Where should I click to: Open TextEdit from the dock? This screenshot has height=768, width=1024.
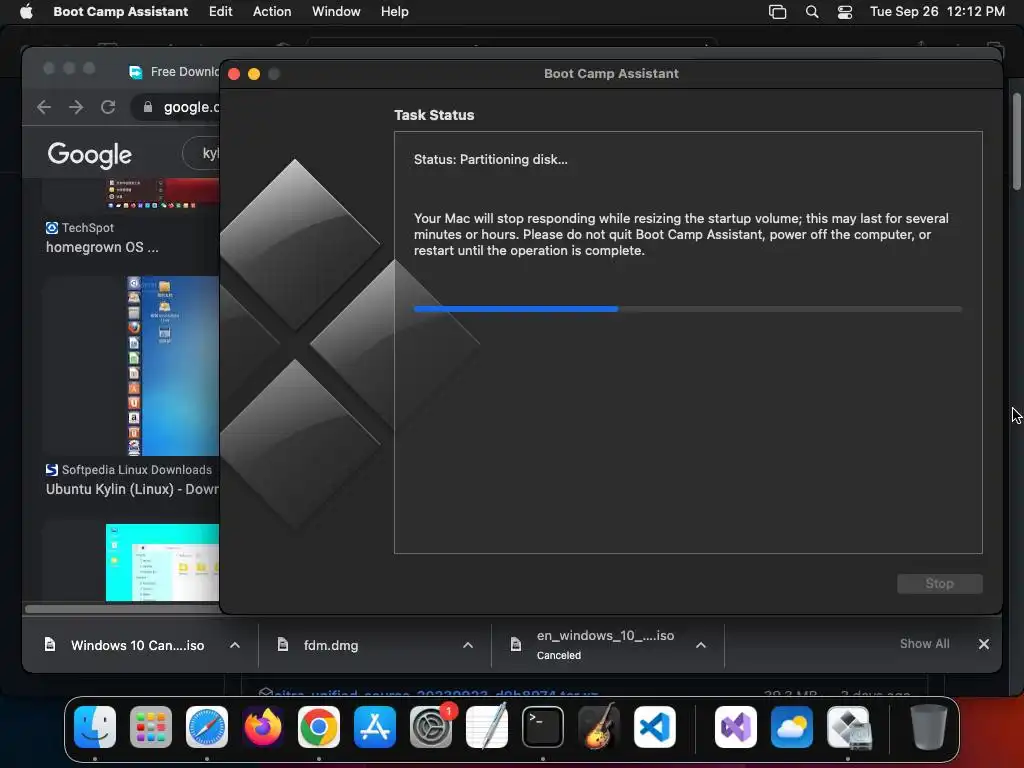coord(487,727)
